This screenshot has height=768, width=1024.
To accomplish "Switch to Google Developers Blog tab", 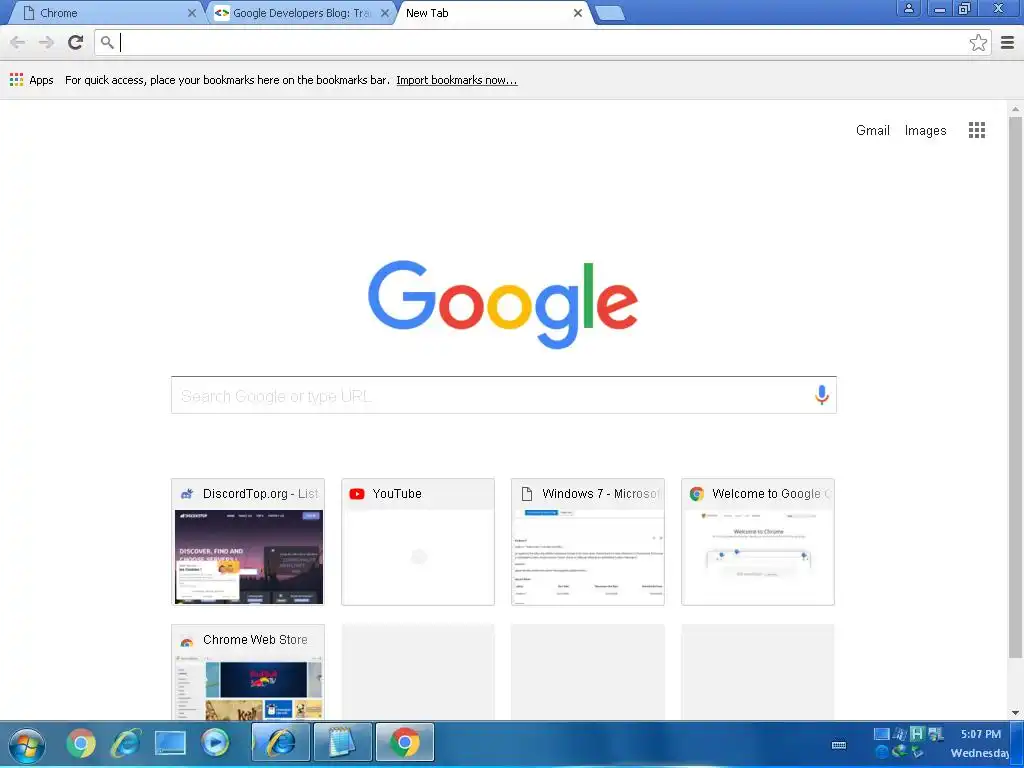I will [301, 13].
